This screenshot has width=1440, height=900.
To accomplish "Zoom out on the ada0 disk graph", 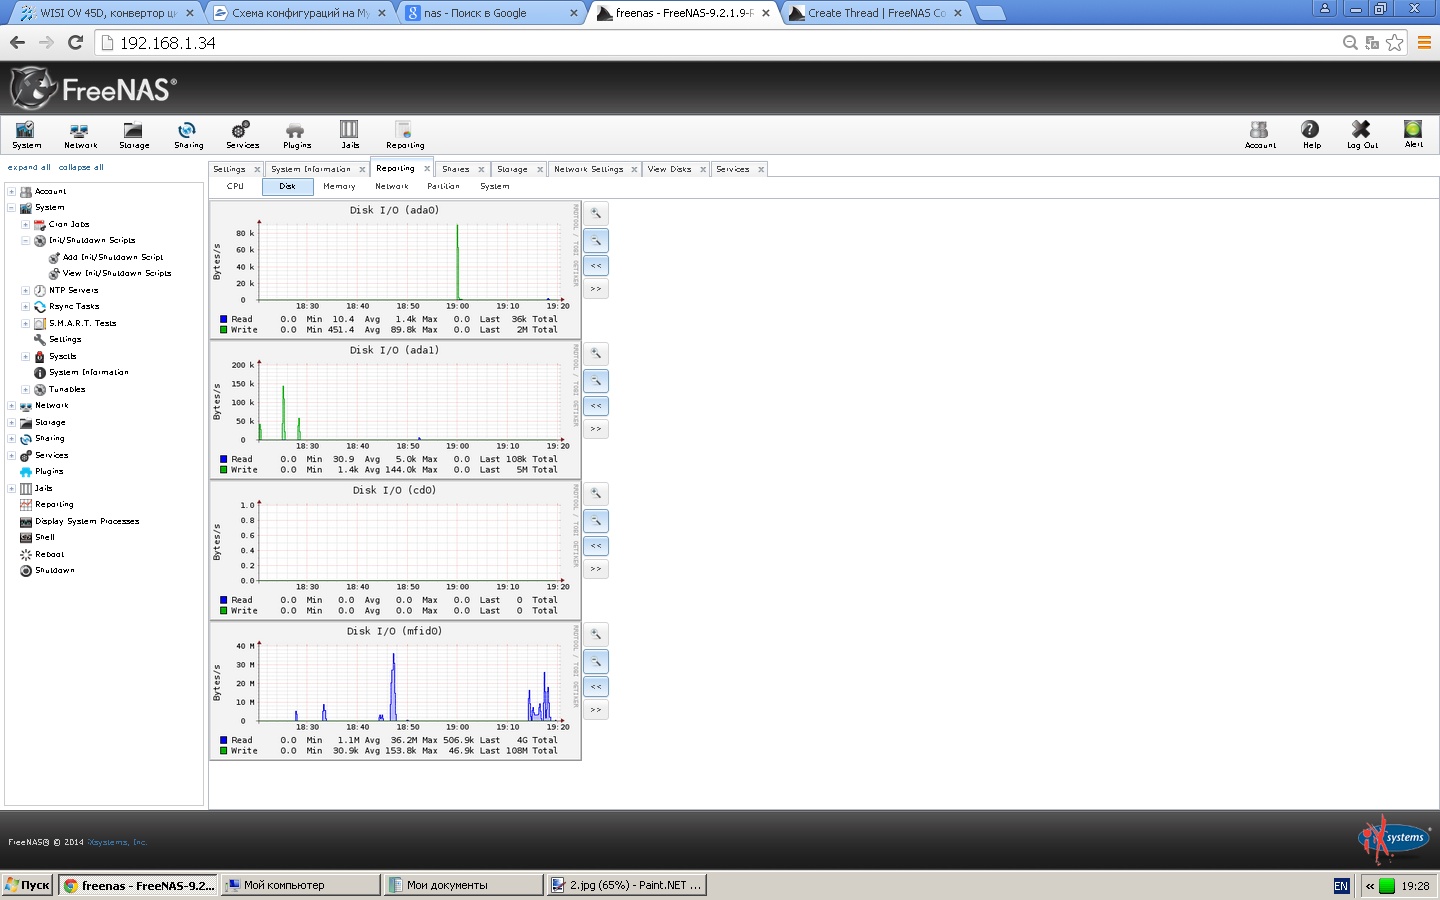I will [x=596, y=240].
